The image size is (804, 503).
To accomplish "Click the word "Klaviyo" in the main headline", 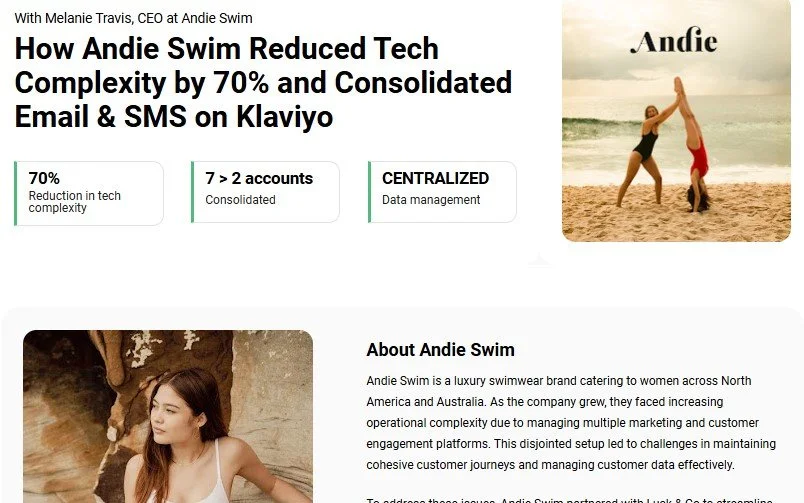I will (285, 116).
